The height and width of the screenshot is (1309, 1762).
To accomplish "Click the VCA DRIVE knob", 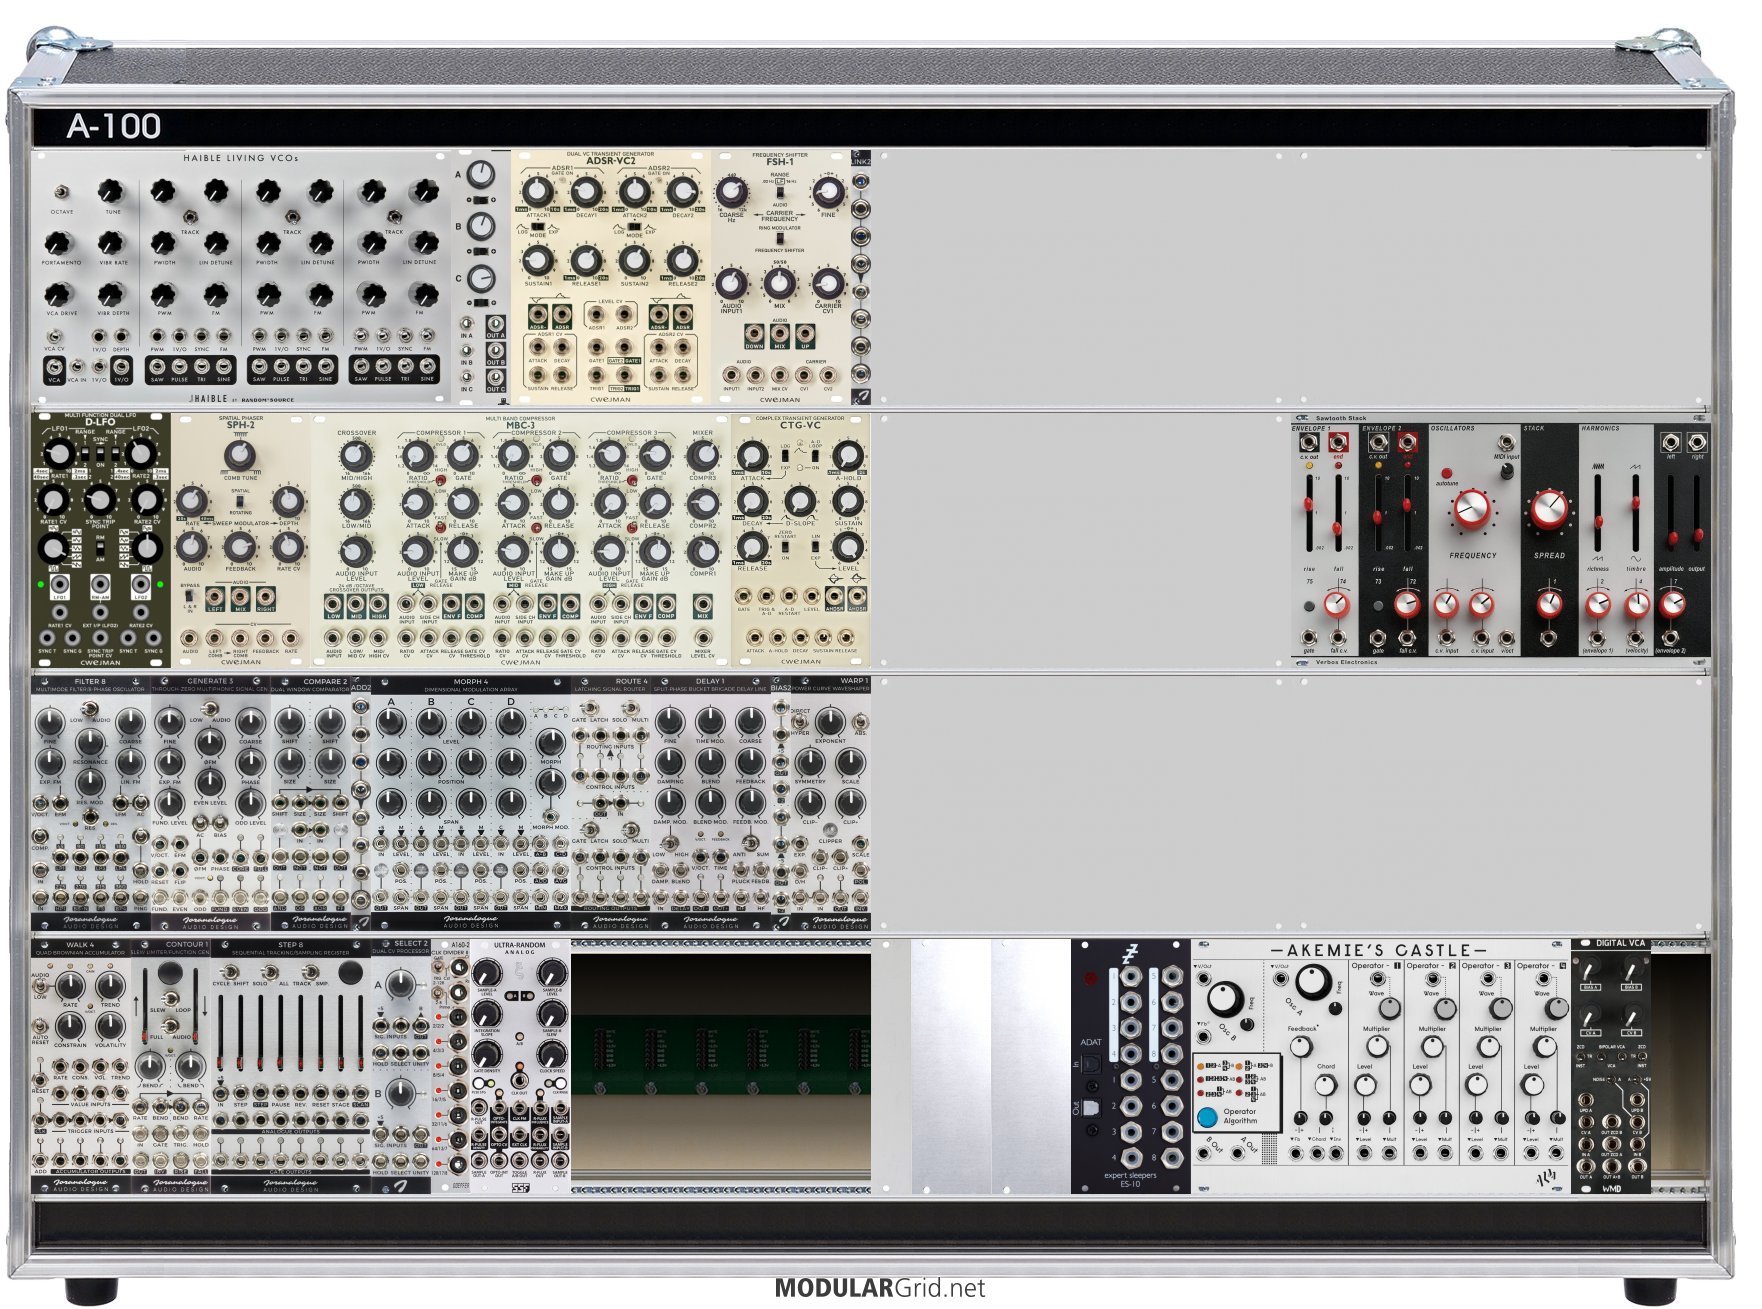I will [60, 295].
